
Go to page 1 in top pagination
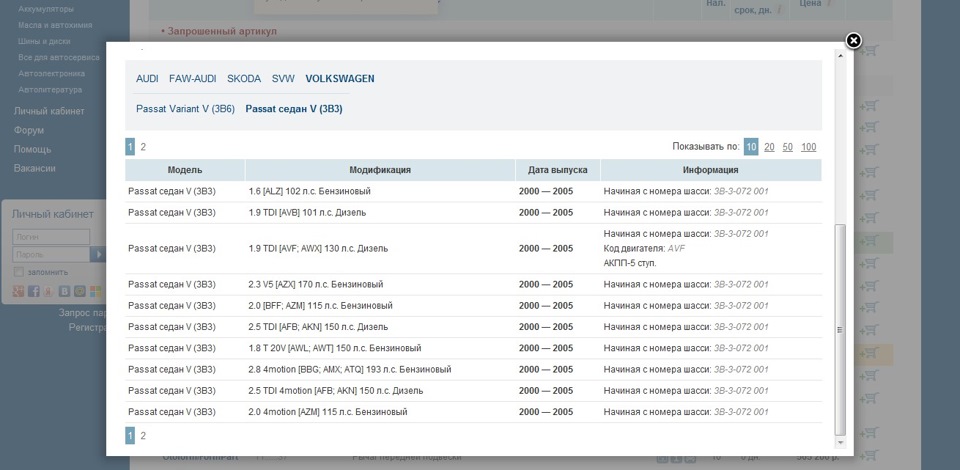130,147
